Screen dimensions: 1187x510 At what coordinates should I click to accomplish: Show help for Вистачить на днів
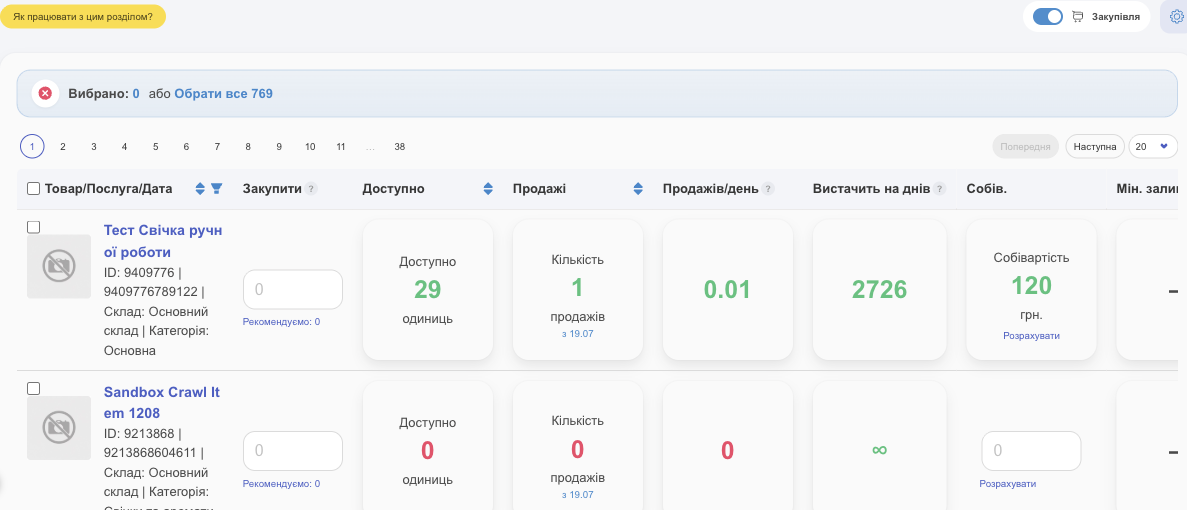point(940,189)
